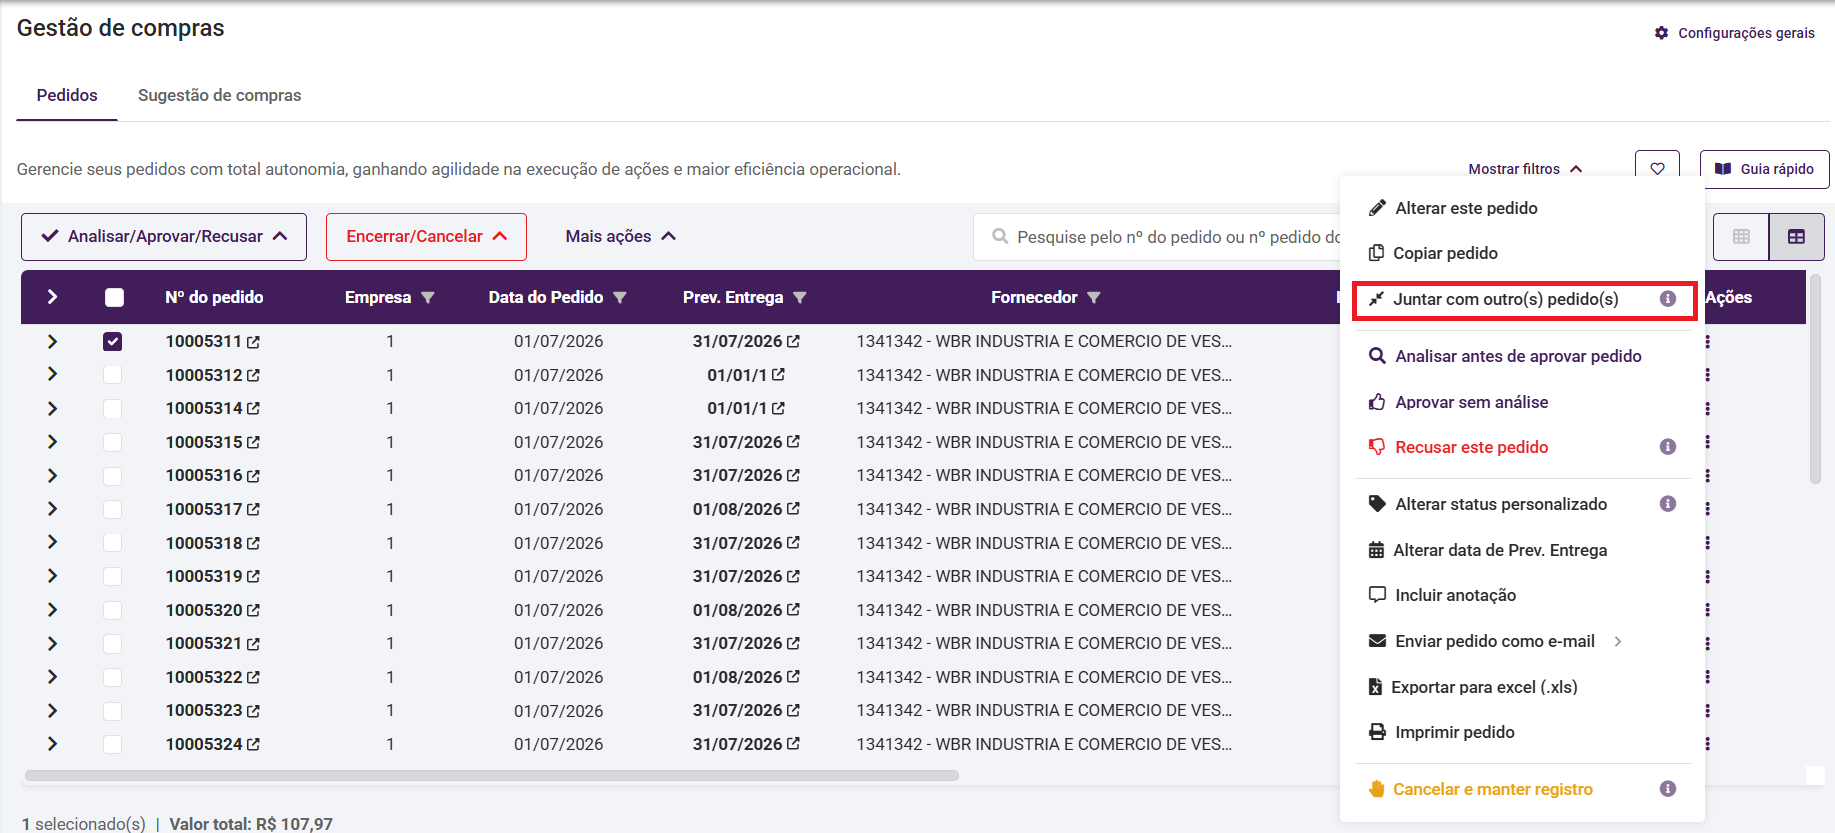Check the checkbox for order 10005323
The height and width of the screenshot is (833, 1835).
coord(112,711)
